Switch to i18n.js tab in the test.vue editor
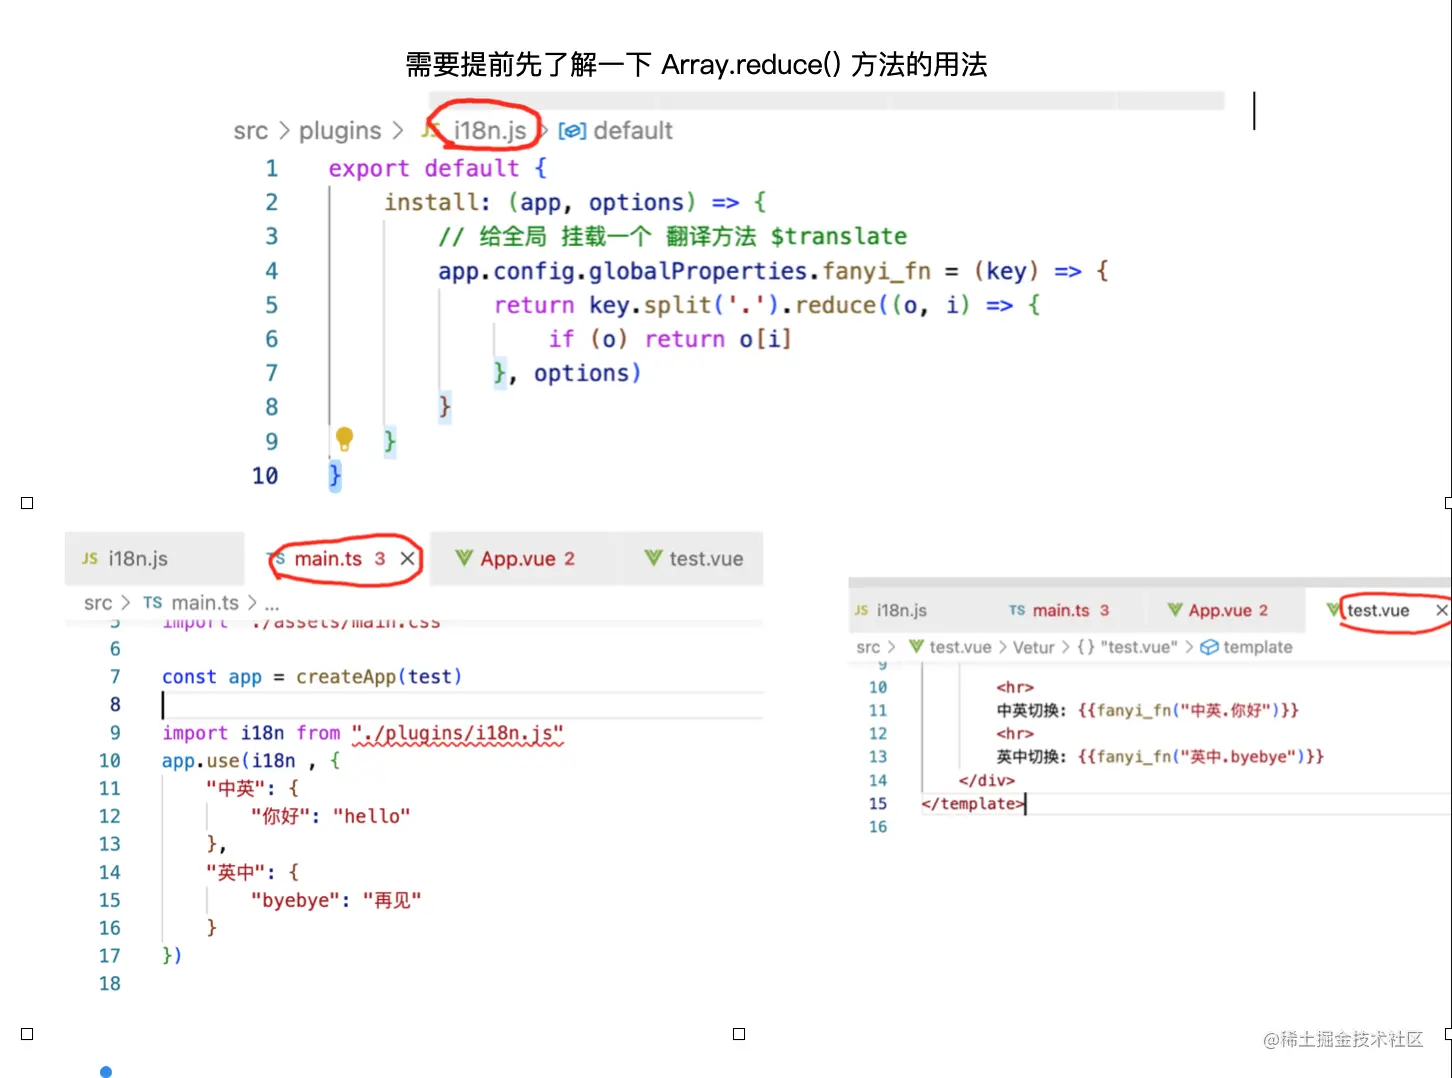 (x=902, y=610)
